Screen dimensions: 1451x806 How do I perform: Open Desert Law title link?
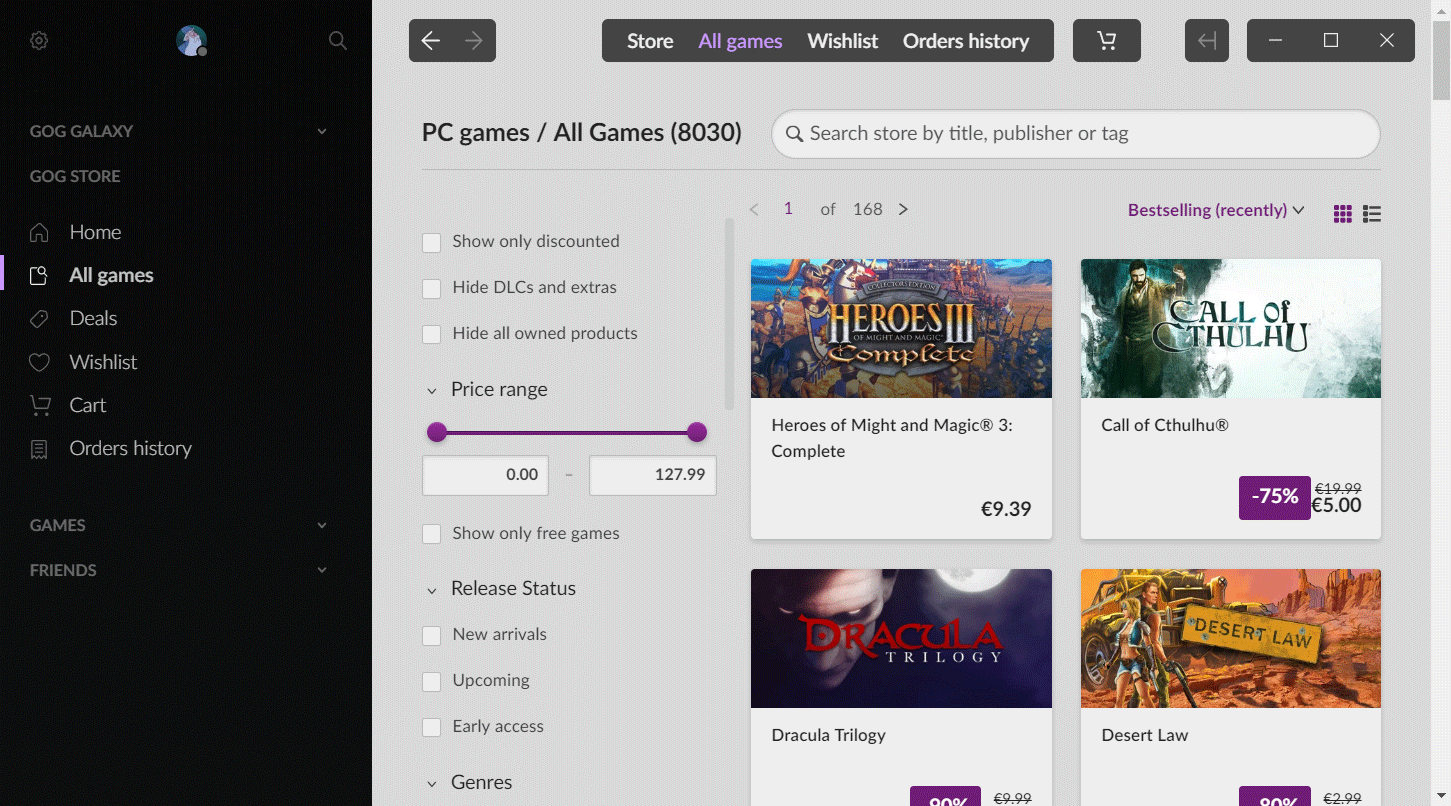pyautogui.click(x=1145, y=735)
